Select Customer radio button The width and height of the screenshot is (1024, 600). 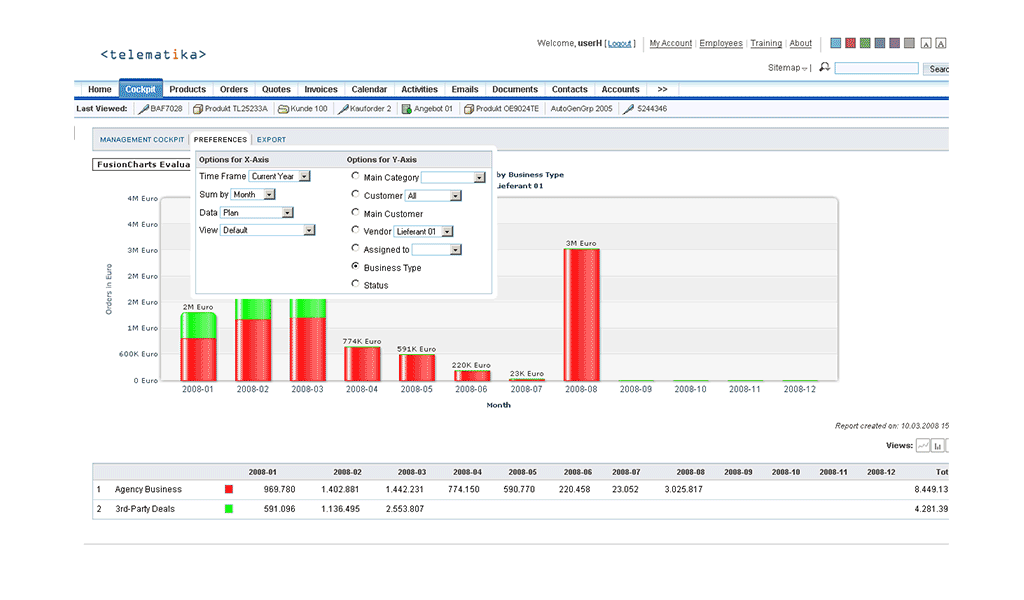[x=355, y=195]
